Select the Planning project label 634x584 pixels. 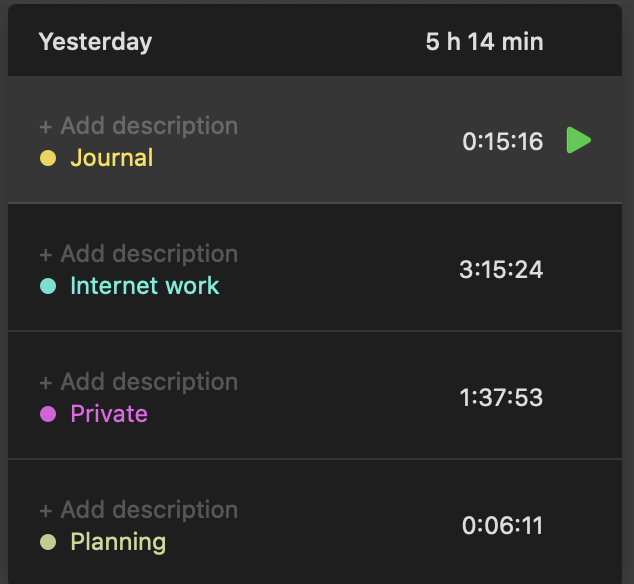click(118, 542)
